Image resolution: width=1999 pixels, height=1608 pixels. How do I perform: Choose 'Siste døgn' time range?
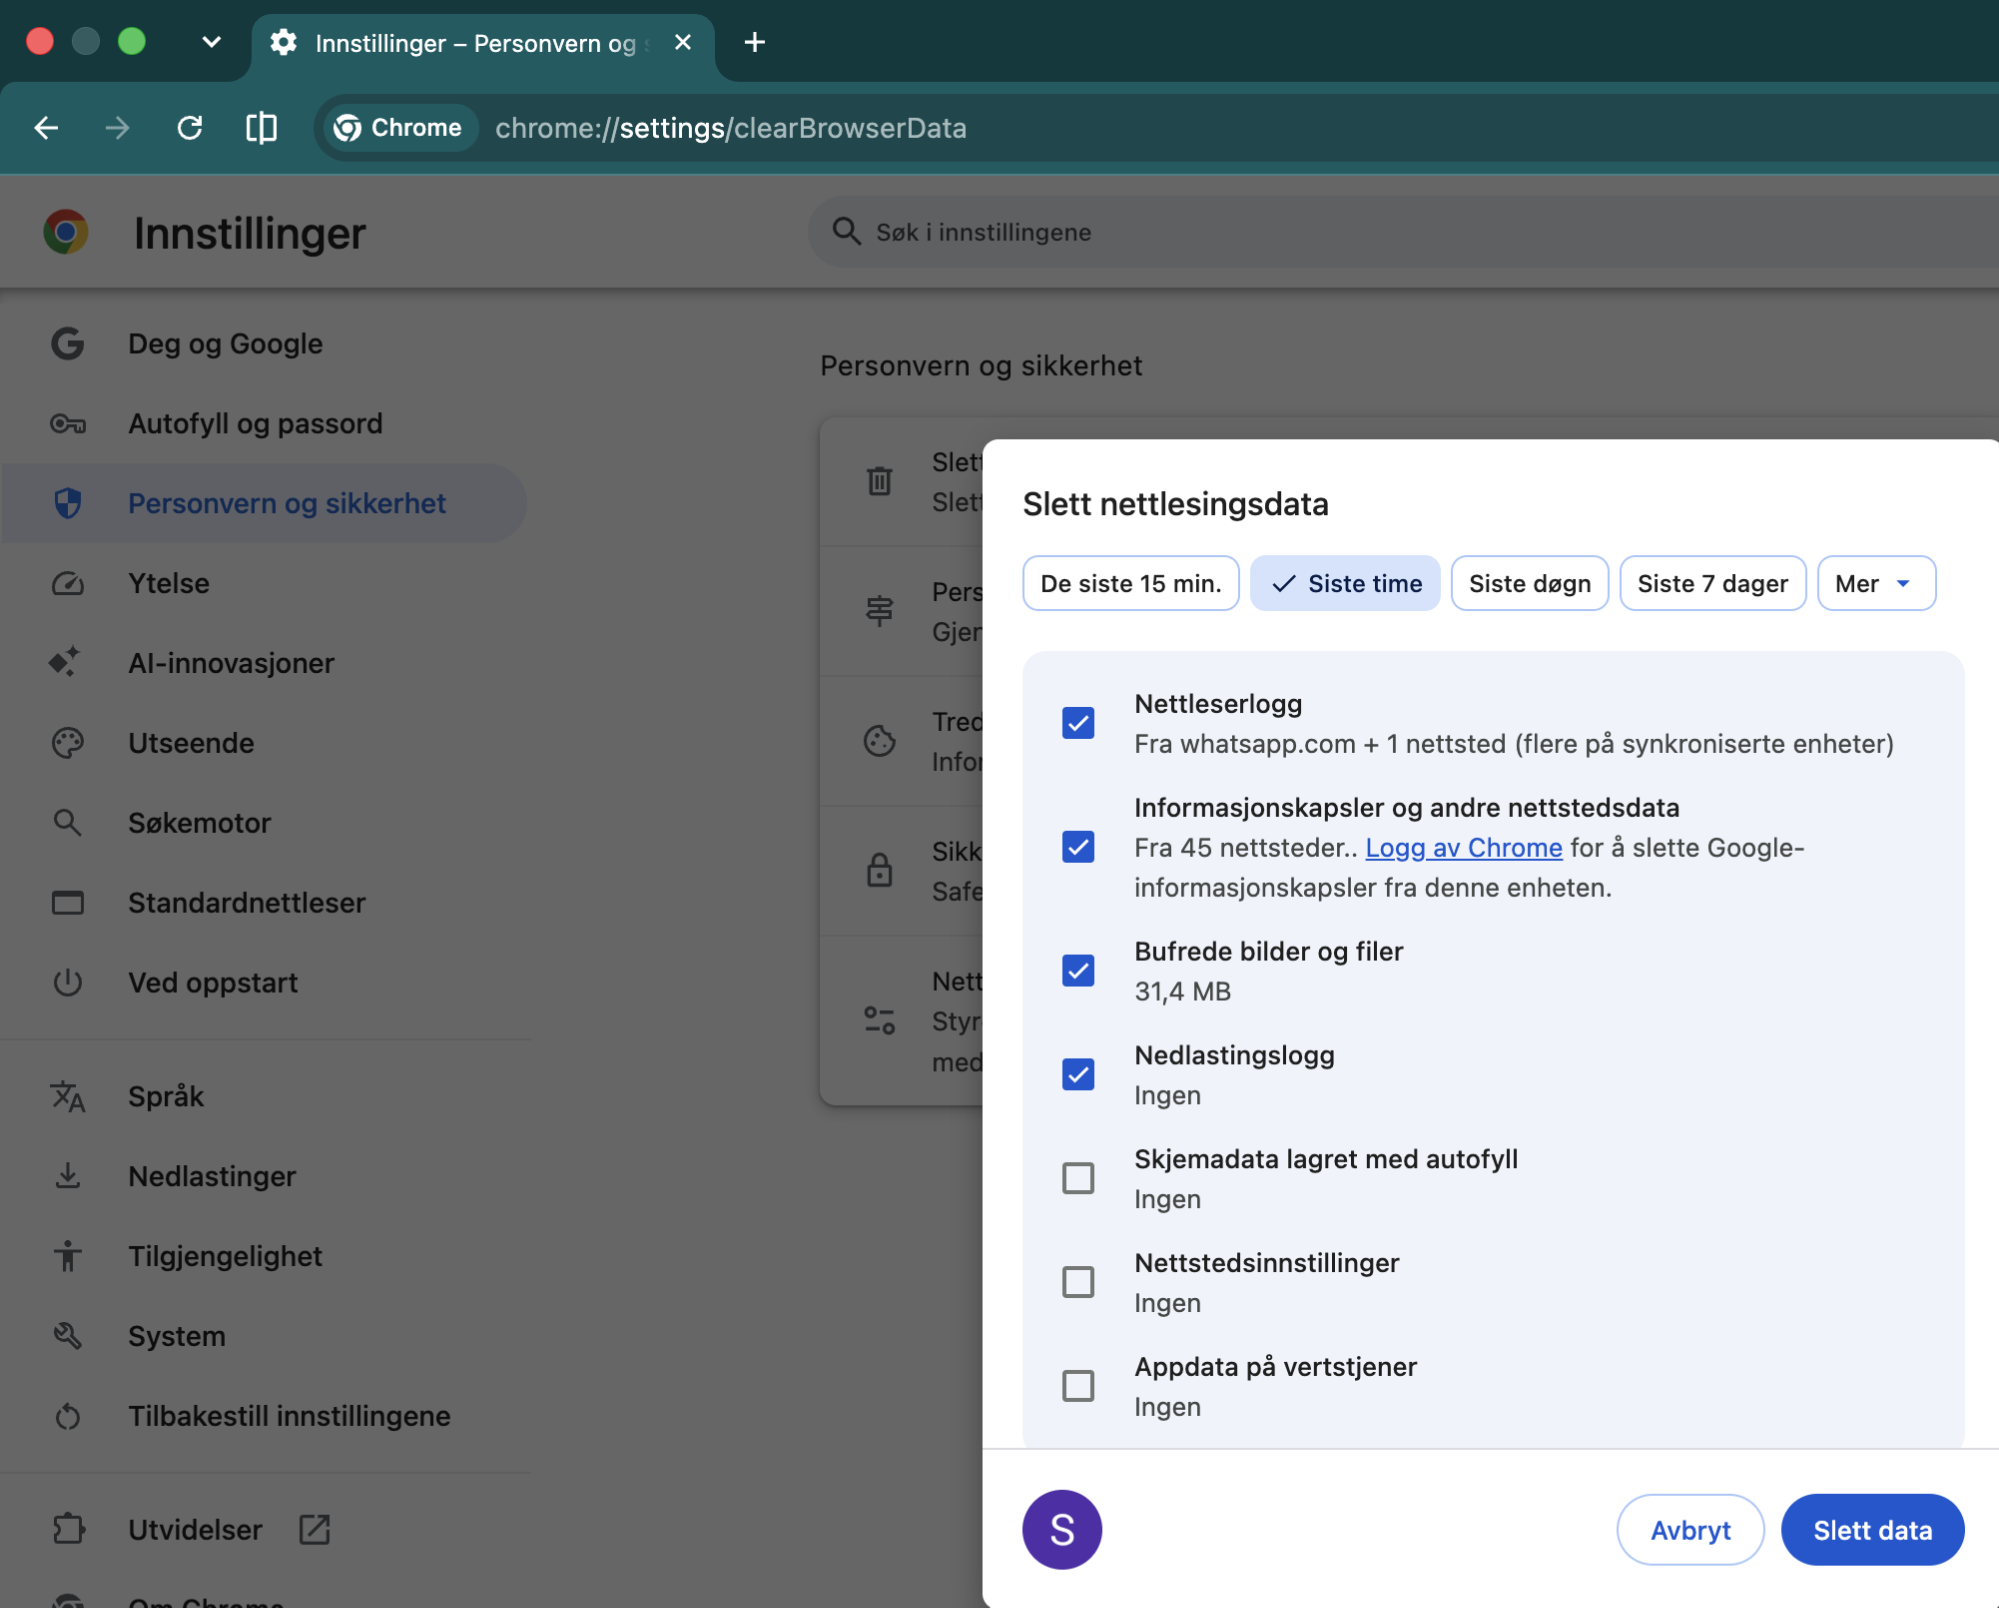(x=1529, y=583)
